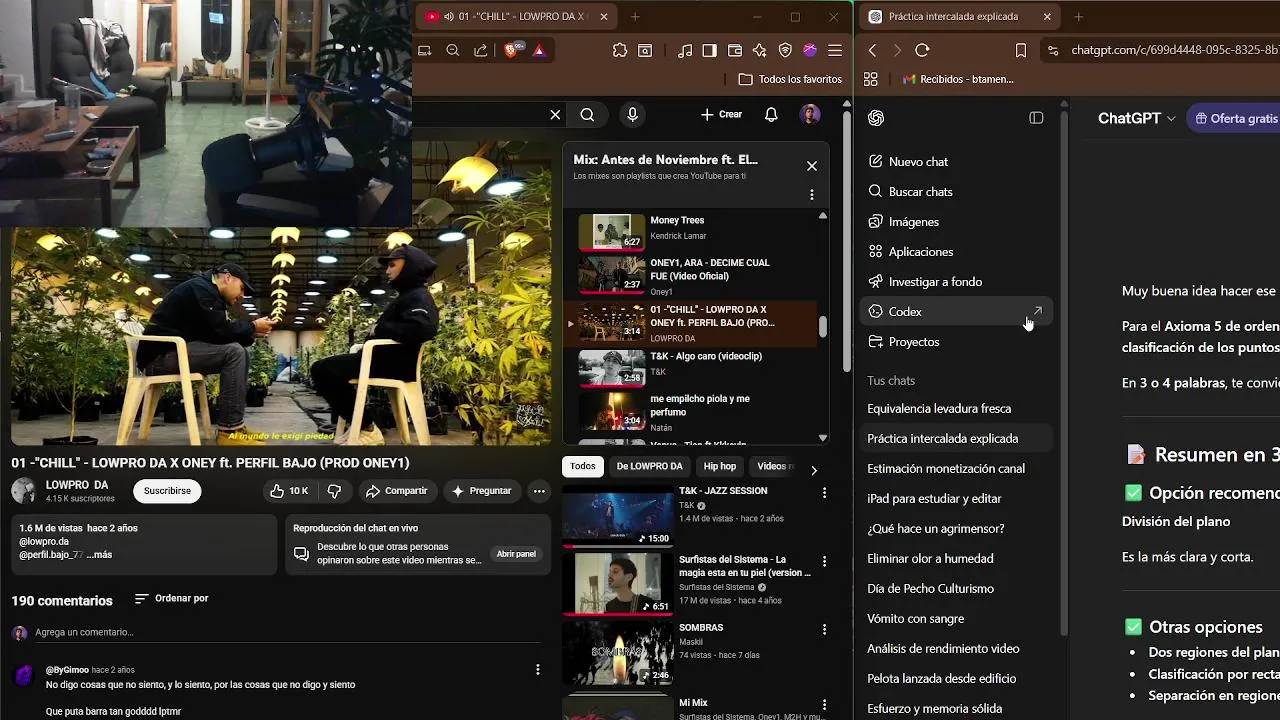The image size is (1280, 720).
Task: Close the 'Mix: Antes de Noviembre' playlist panel
Action: coord(812,166)
